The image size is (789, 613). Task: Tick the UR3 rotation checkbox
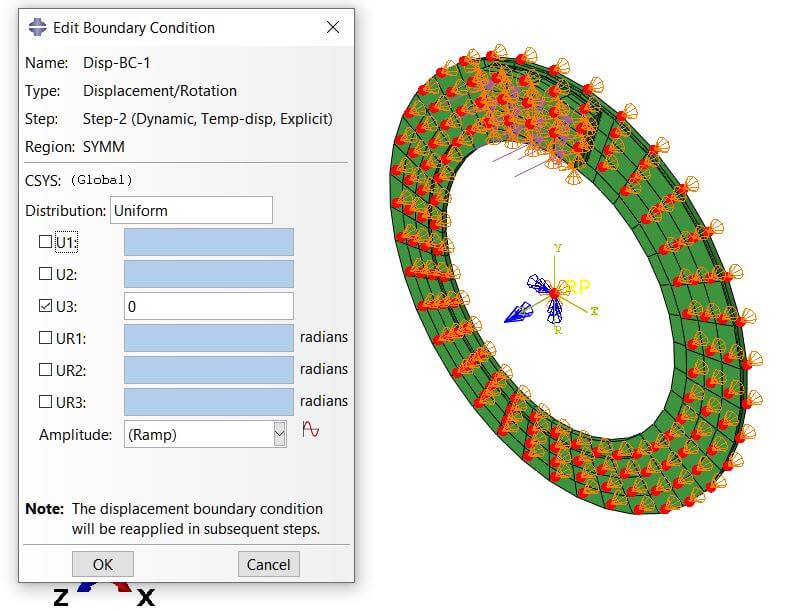(x=45, y=402)
